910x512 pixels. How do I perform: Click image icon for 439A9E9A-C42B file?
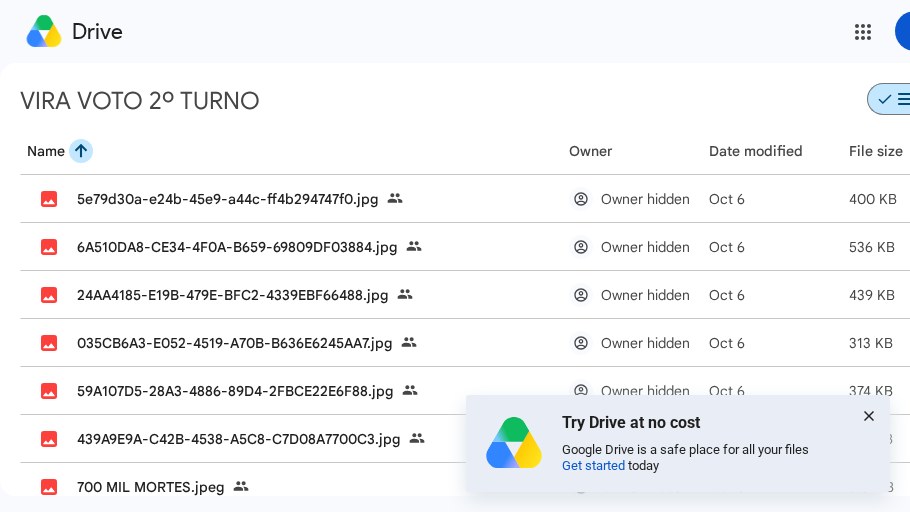(49, 439)
